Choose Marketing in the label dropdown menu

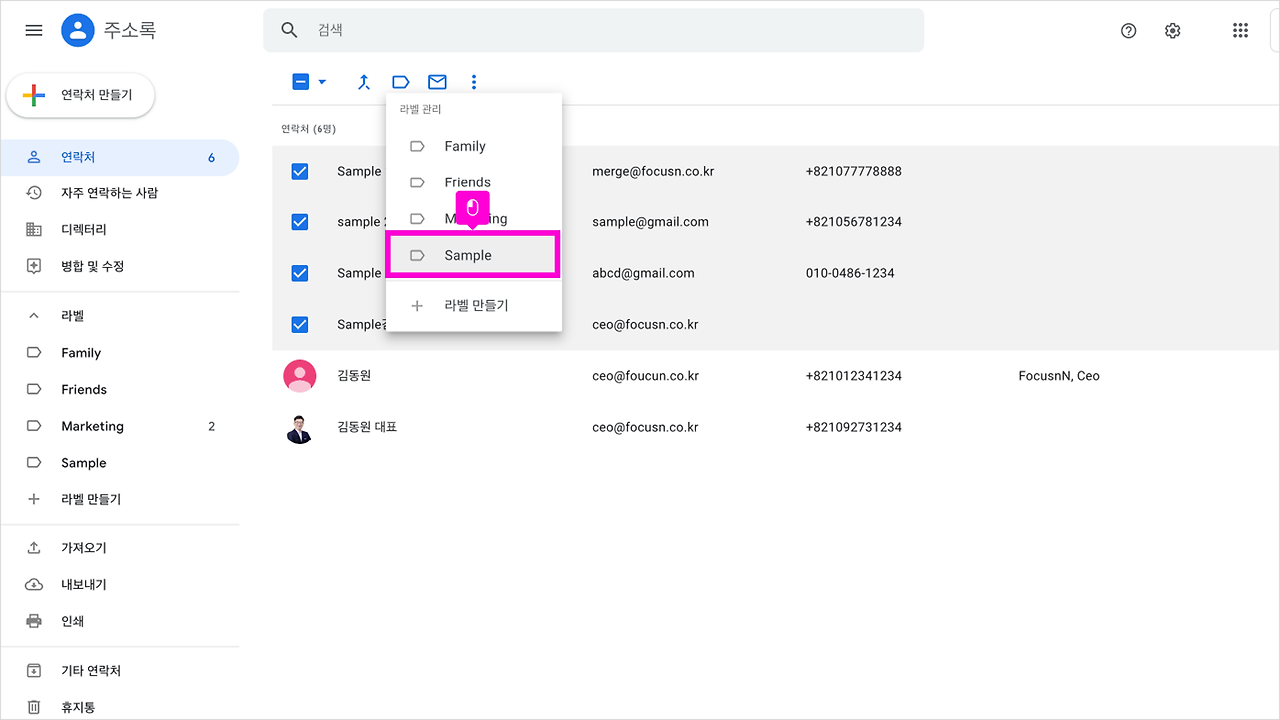[x=474, y=219]
